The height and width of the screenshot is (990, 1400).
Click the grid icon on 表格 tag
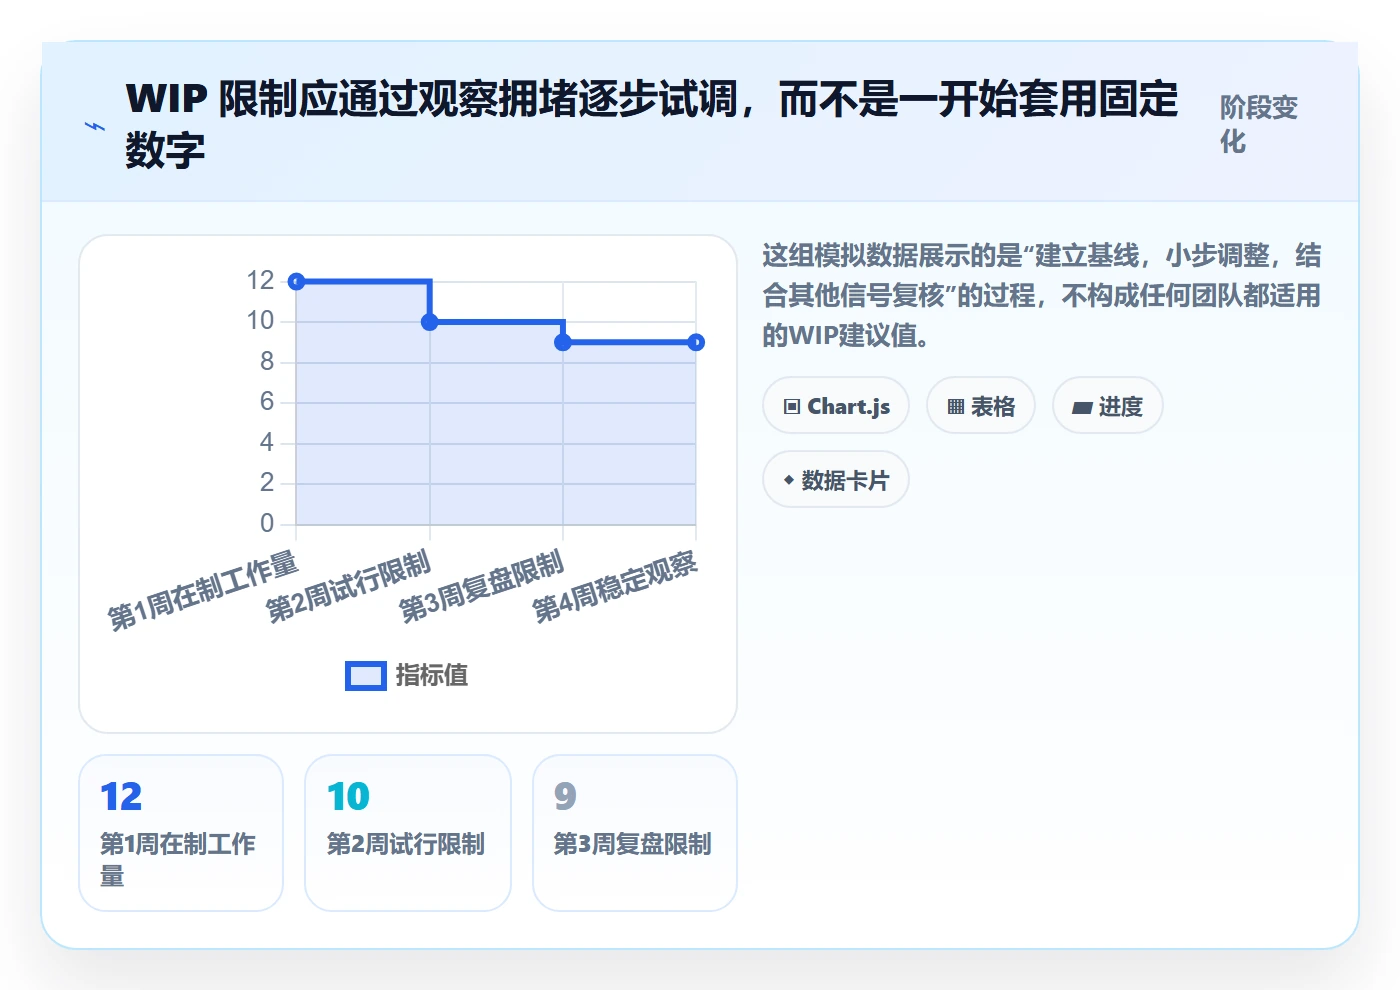click(x=956, y=406)
